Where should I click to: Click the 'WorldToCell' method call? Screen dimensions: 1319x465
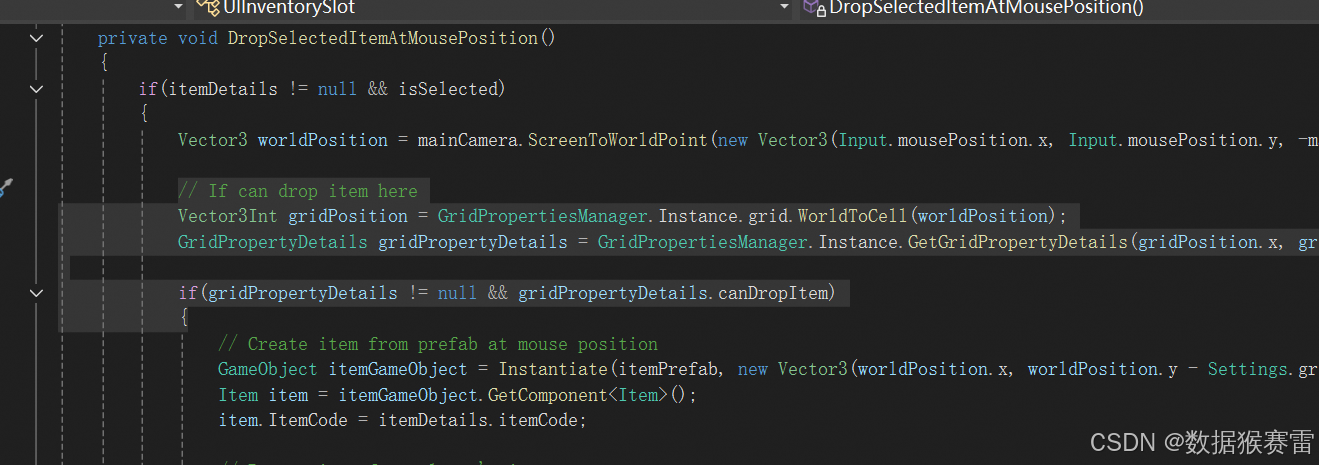[853, 216]
